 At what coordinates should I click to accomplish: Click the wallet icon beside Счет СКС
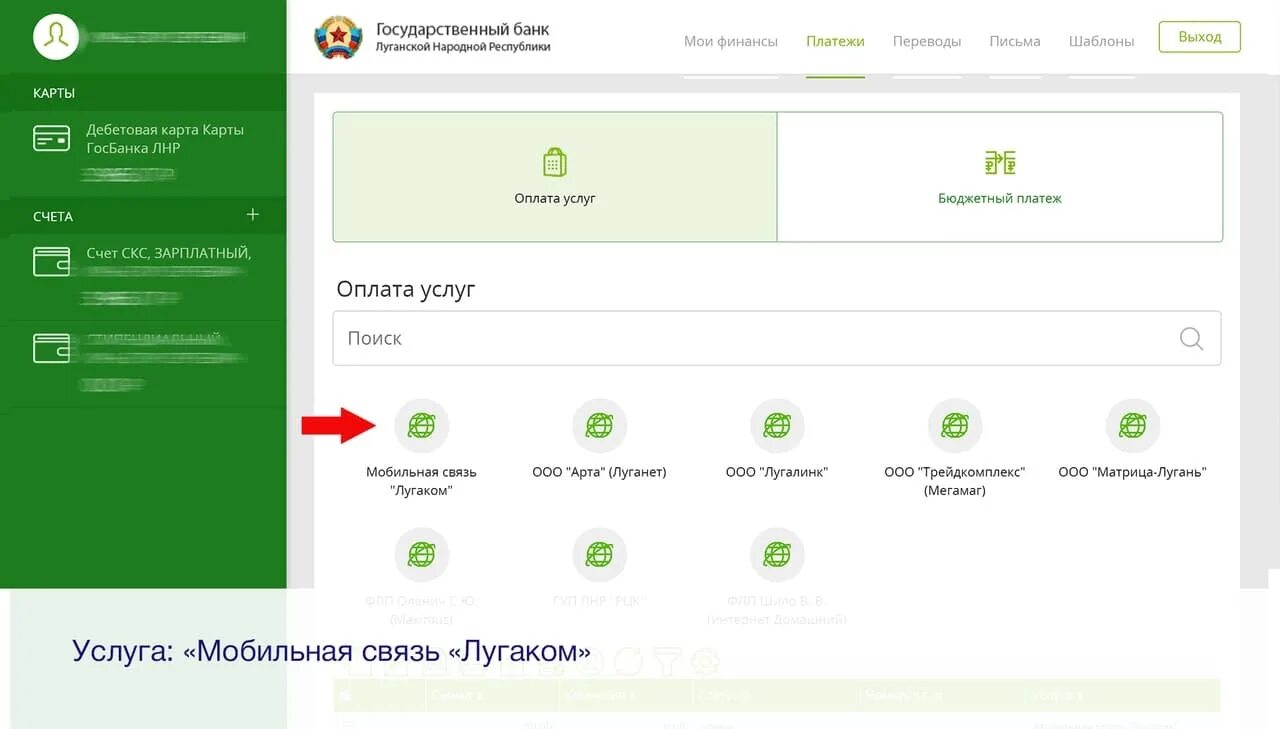(x=52, y=262)
